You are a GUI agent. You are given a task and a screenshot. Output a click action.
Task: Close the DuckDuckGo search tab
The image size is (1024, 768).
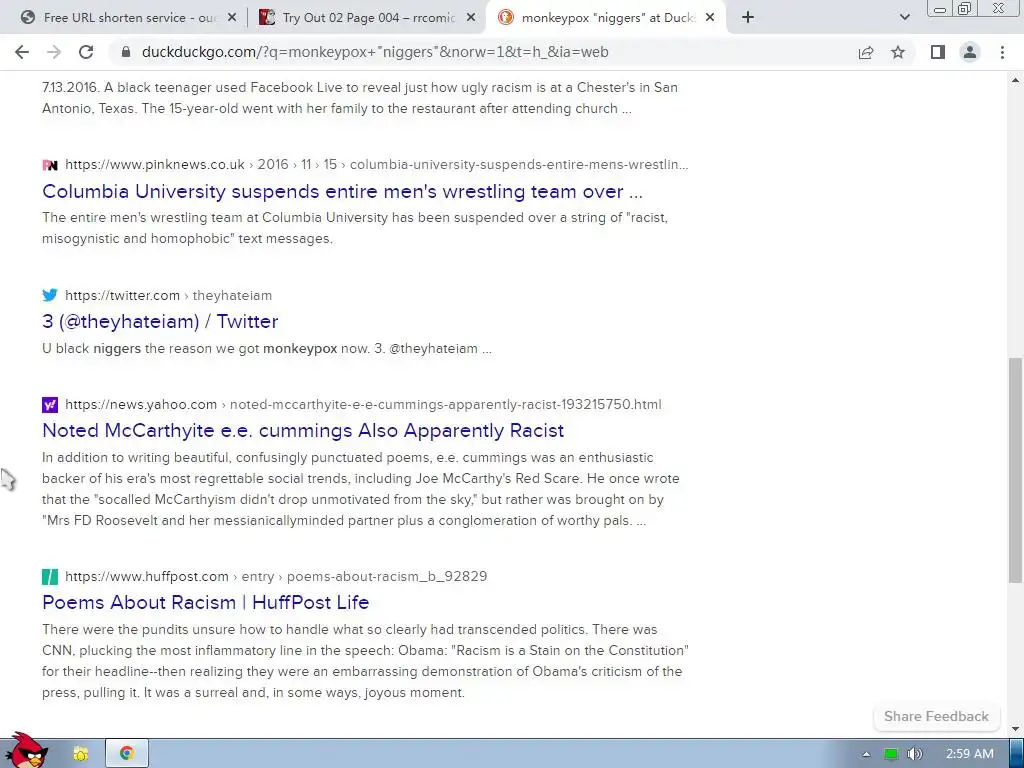711,18
